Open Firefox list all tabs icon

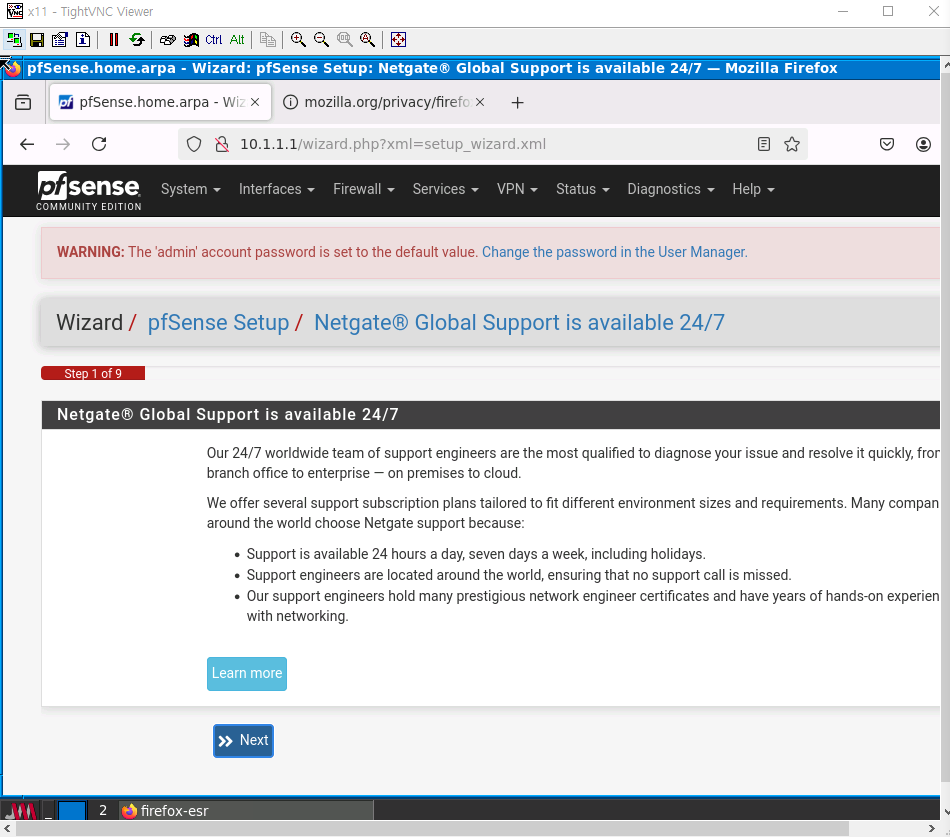click(x=23, y=102)
